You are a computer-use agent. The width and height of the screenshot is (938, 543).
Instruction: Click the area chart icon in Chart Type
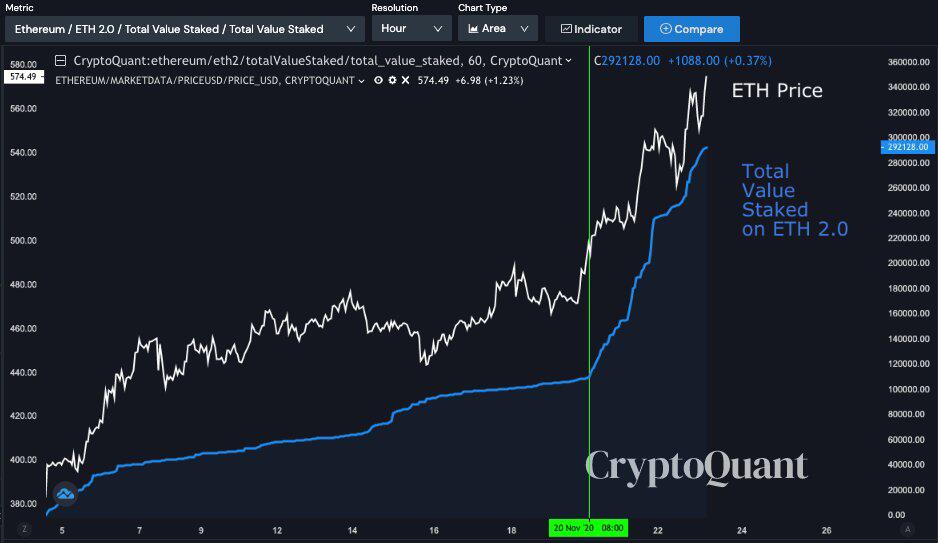coord(473,29)
